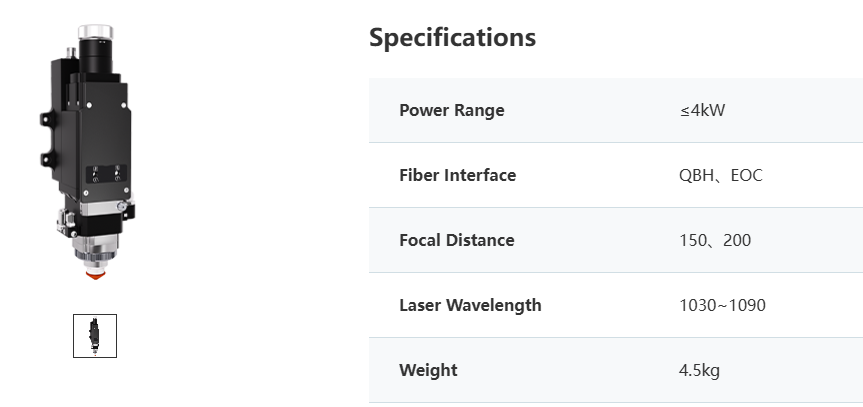The height and width of the screenshot is (407, 863).
Task: Click the silver side knob on the laser head
Action: [x=122, y=206]
